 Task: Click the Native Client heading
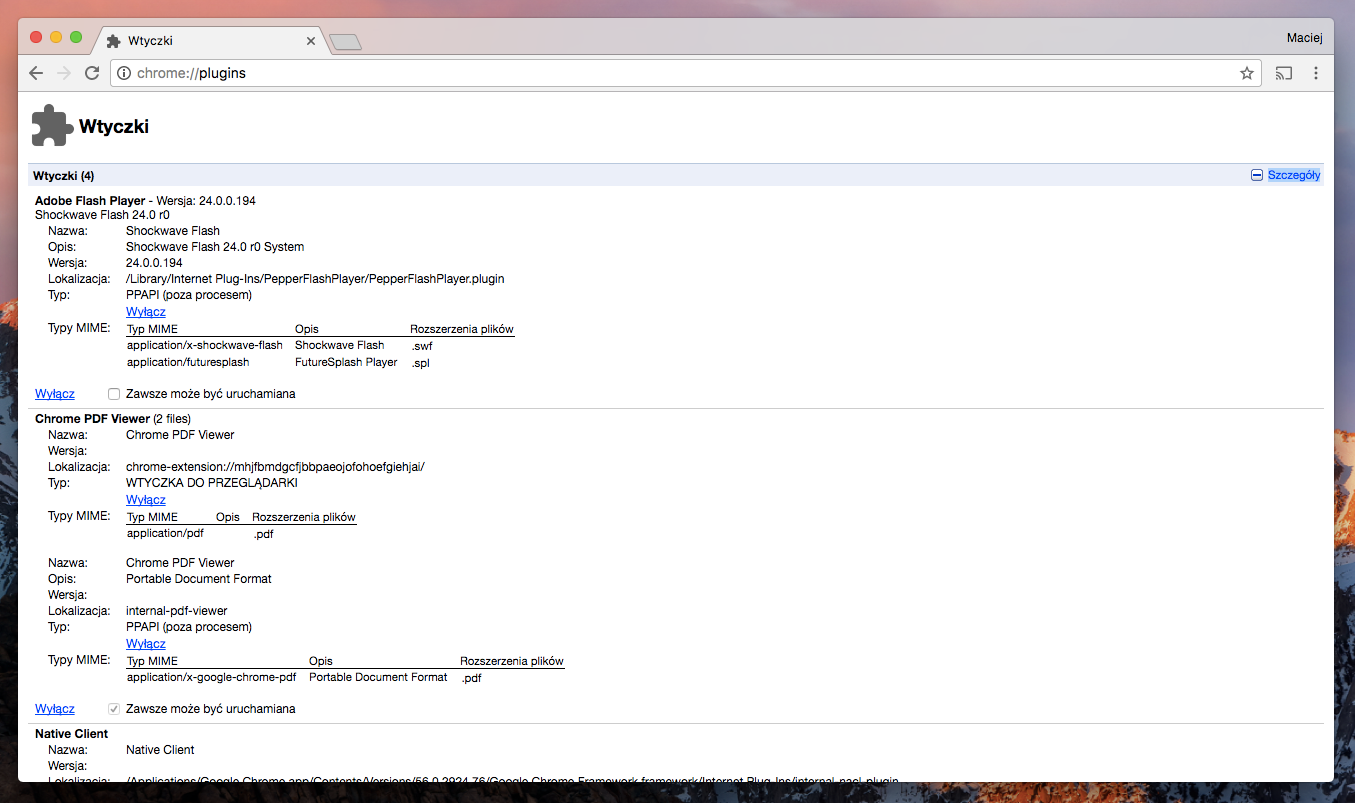point(71,734)
